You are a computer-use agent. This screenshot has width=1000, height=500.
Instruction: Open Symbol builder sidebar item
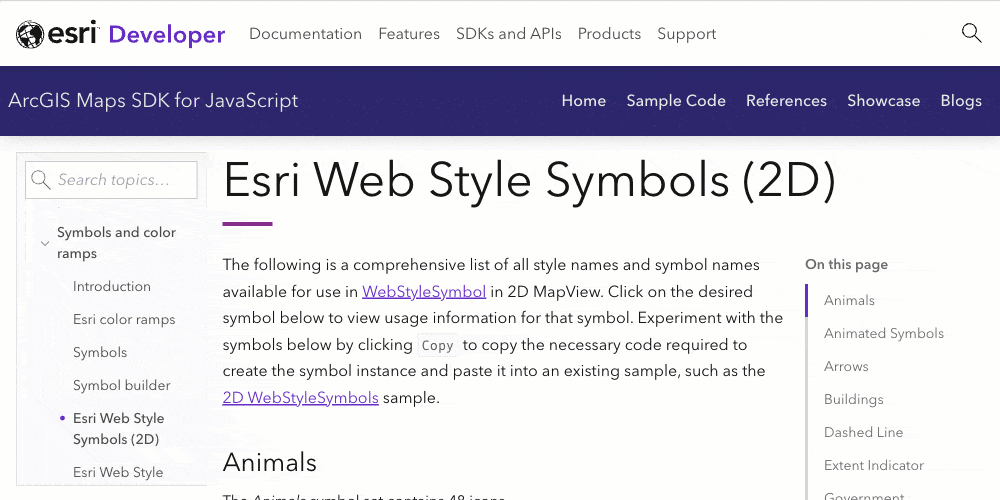122,386
